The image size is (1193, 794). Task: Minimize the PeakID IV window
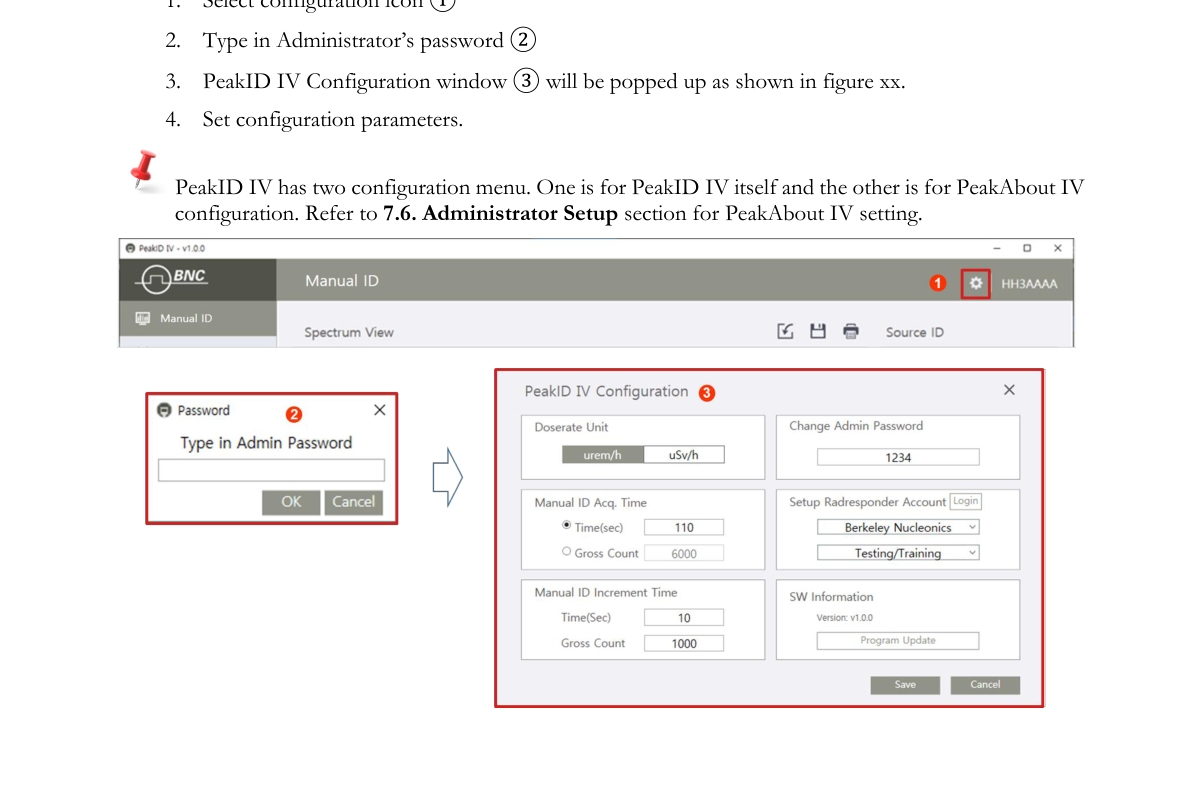tap(997, 248)
